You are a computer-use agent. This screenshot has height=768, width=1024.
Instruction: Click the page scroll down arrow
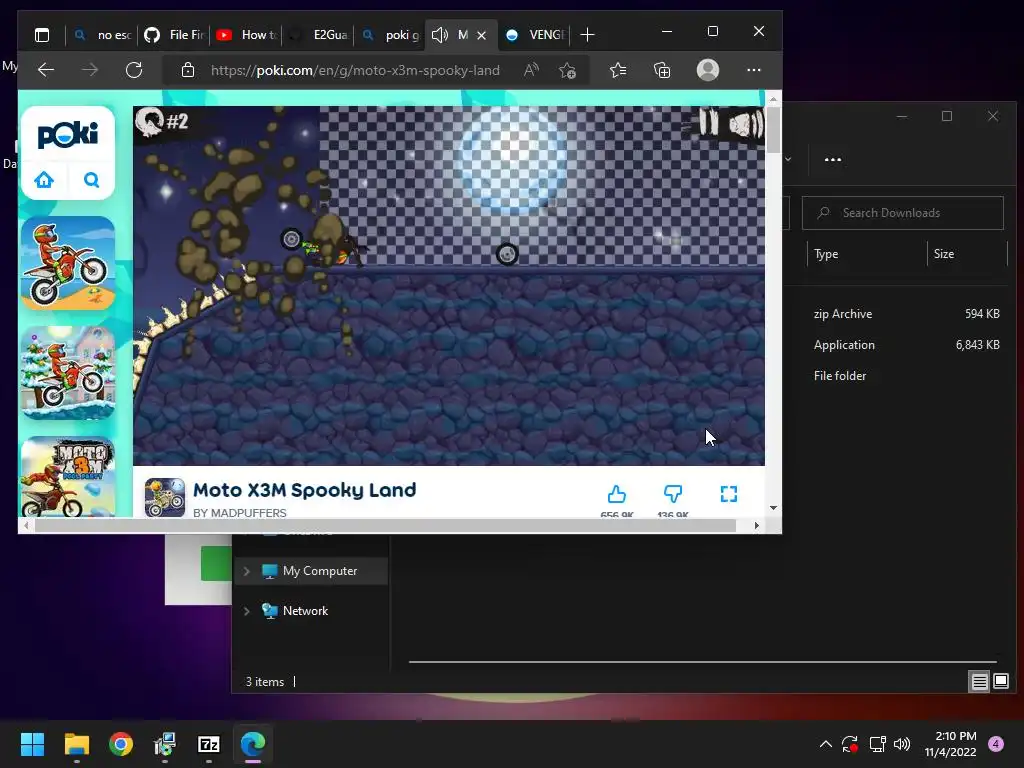point(773,507)
